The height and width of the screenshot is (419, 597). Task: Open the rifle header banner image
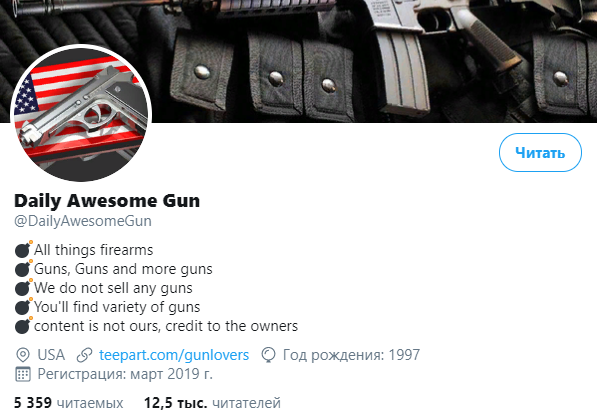click(x=298, y=61)
